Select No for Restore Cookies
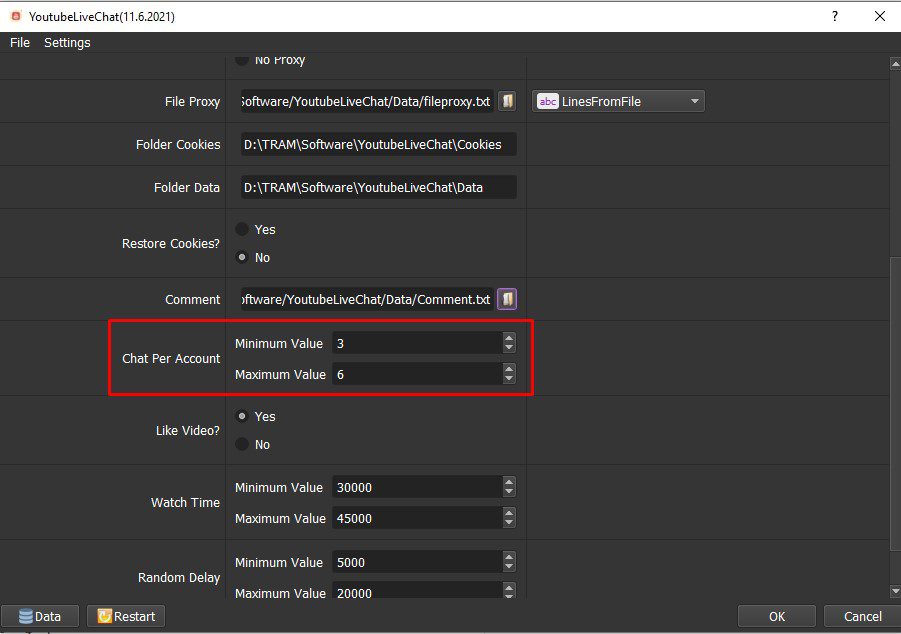901x634 pixels. click(x=242, y=257)
